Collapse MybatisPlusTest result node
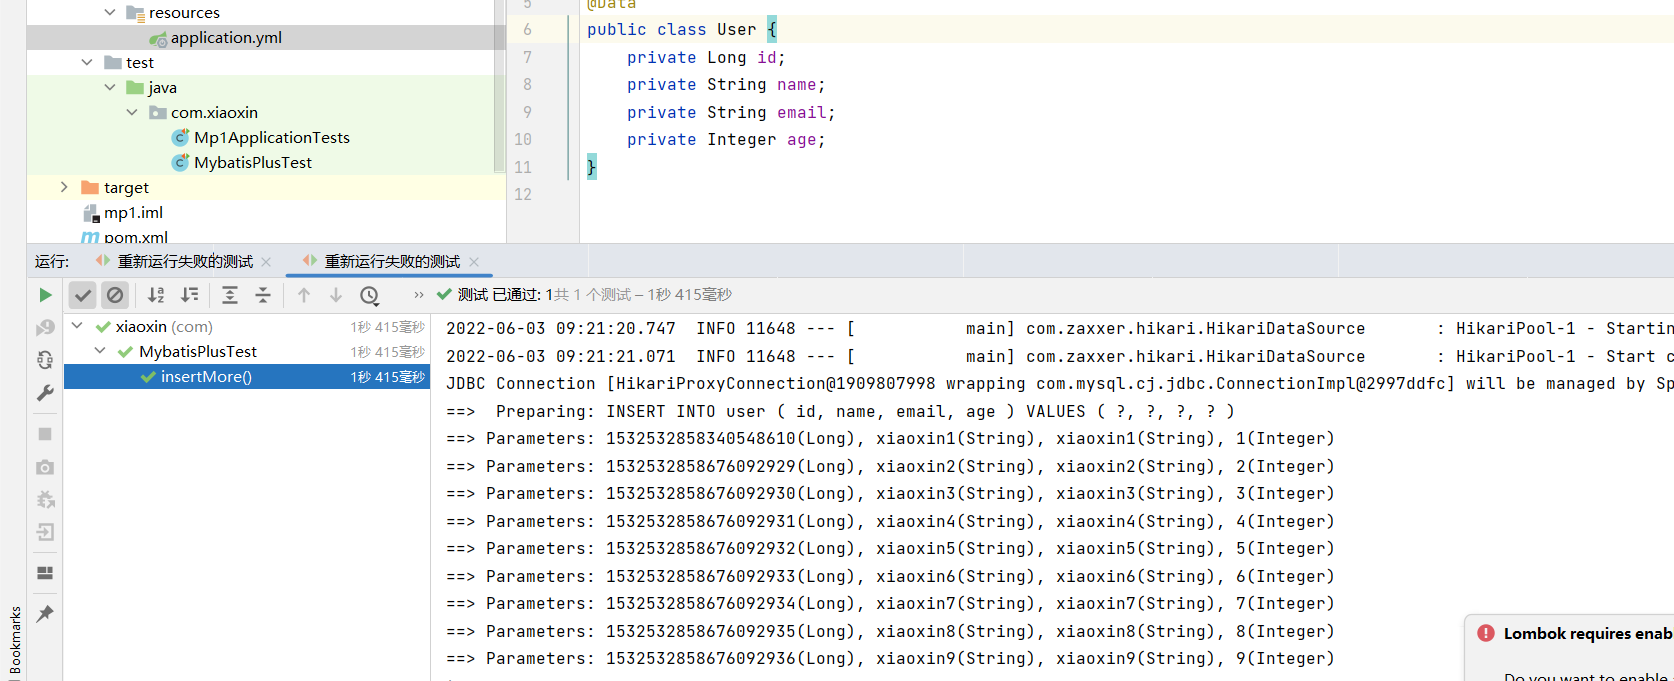 [100, 351]
